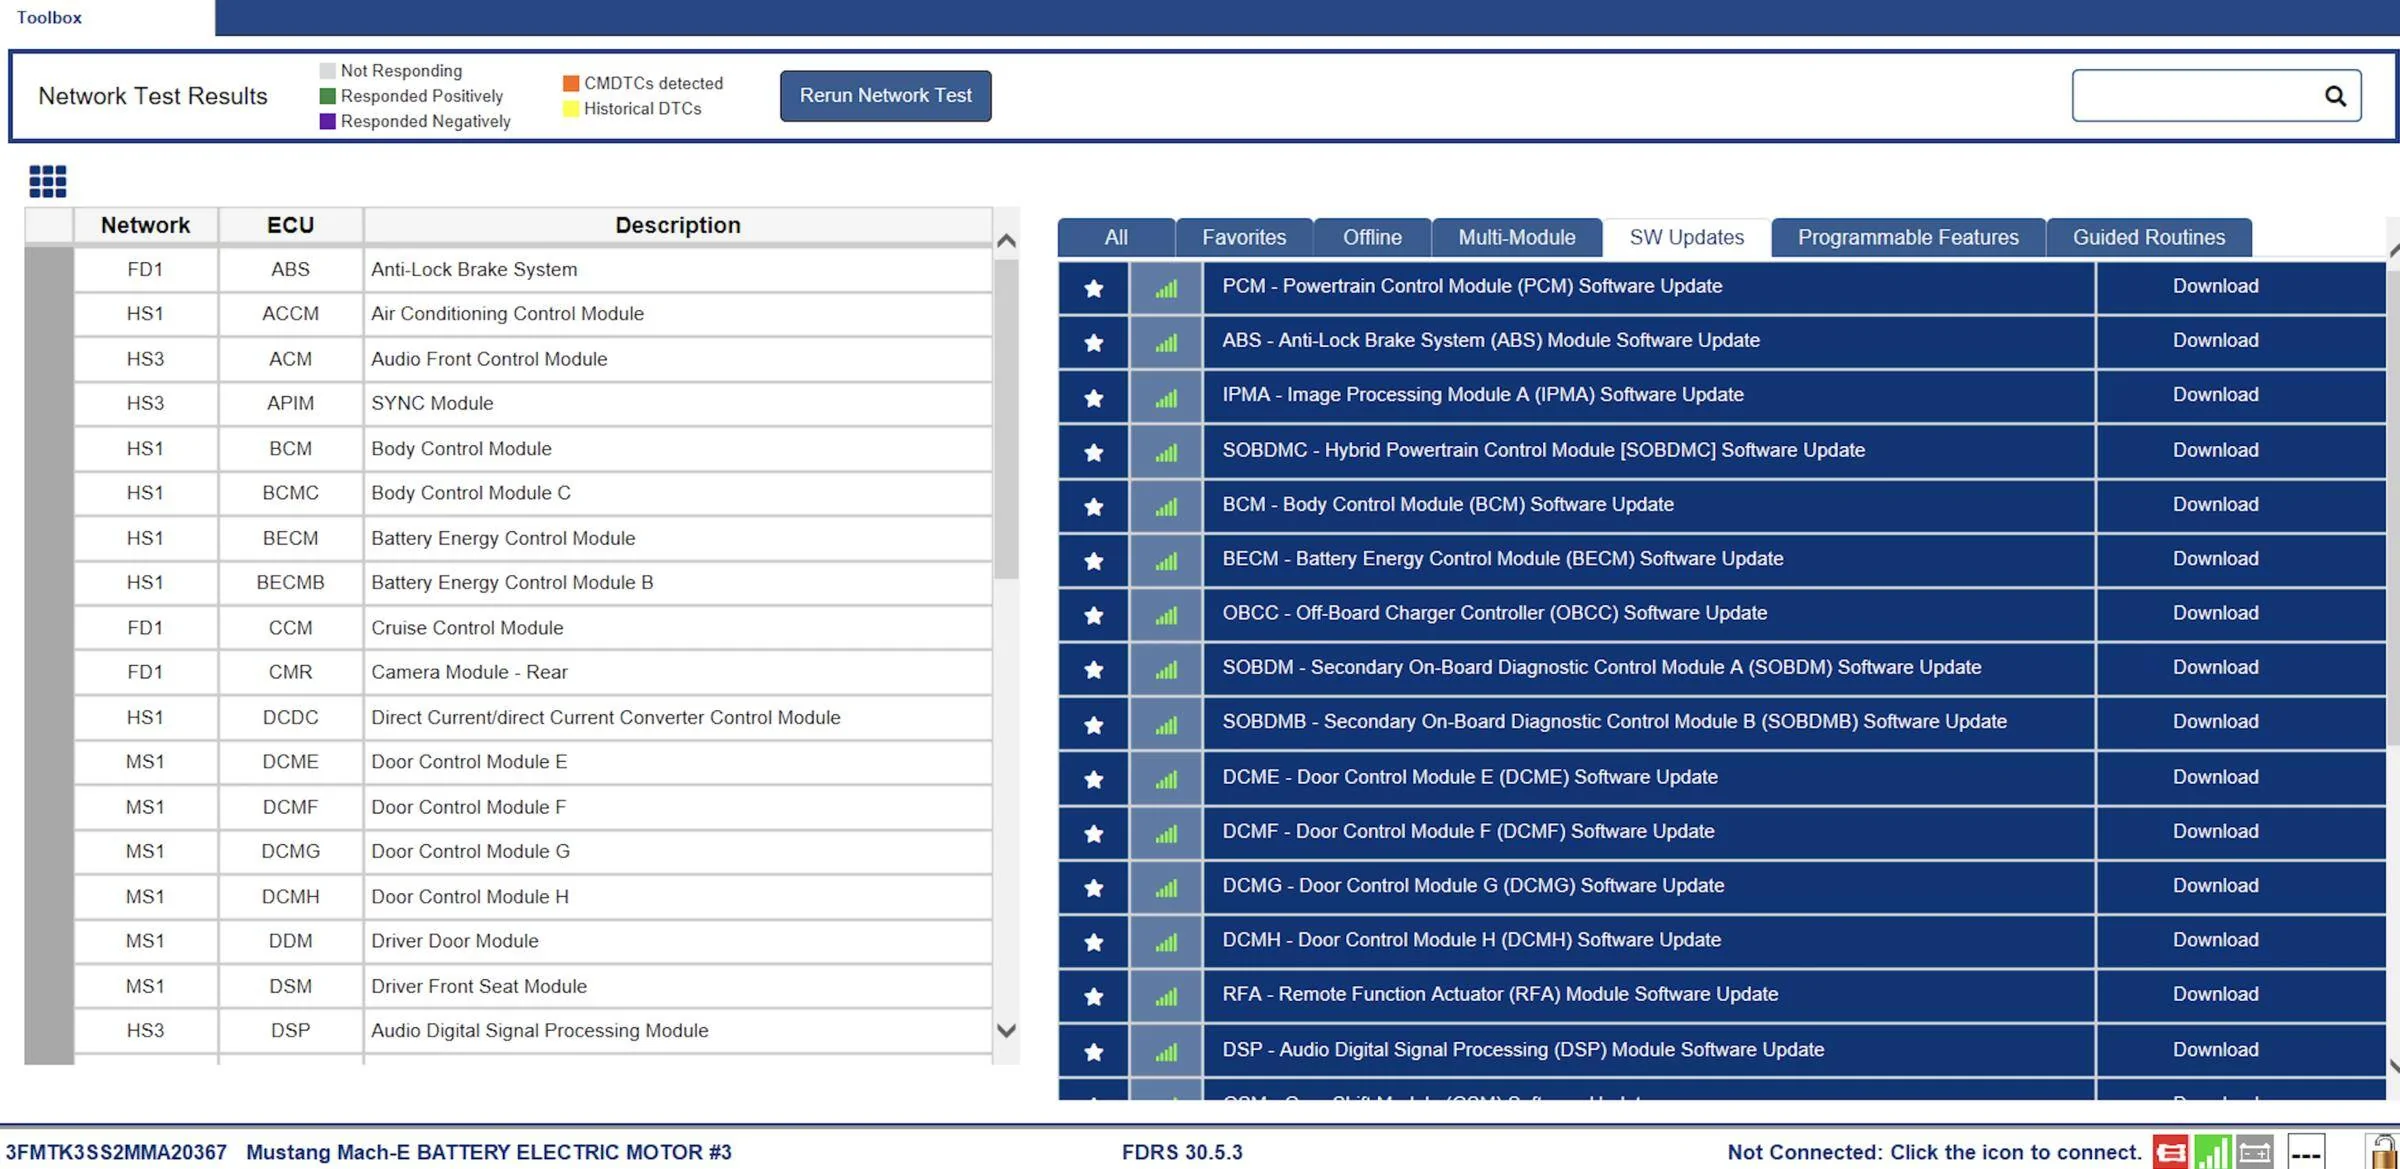Viewport: 2400px width, 1169px height.
Task: Click the signal icon for the DCMG update
Action: (x=1166, y=888)
